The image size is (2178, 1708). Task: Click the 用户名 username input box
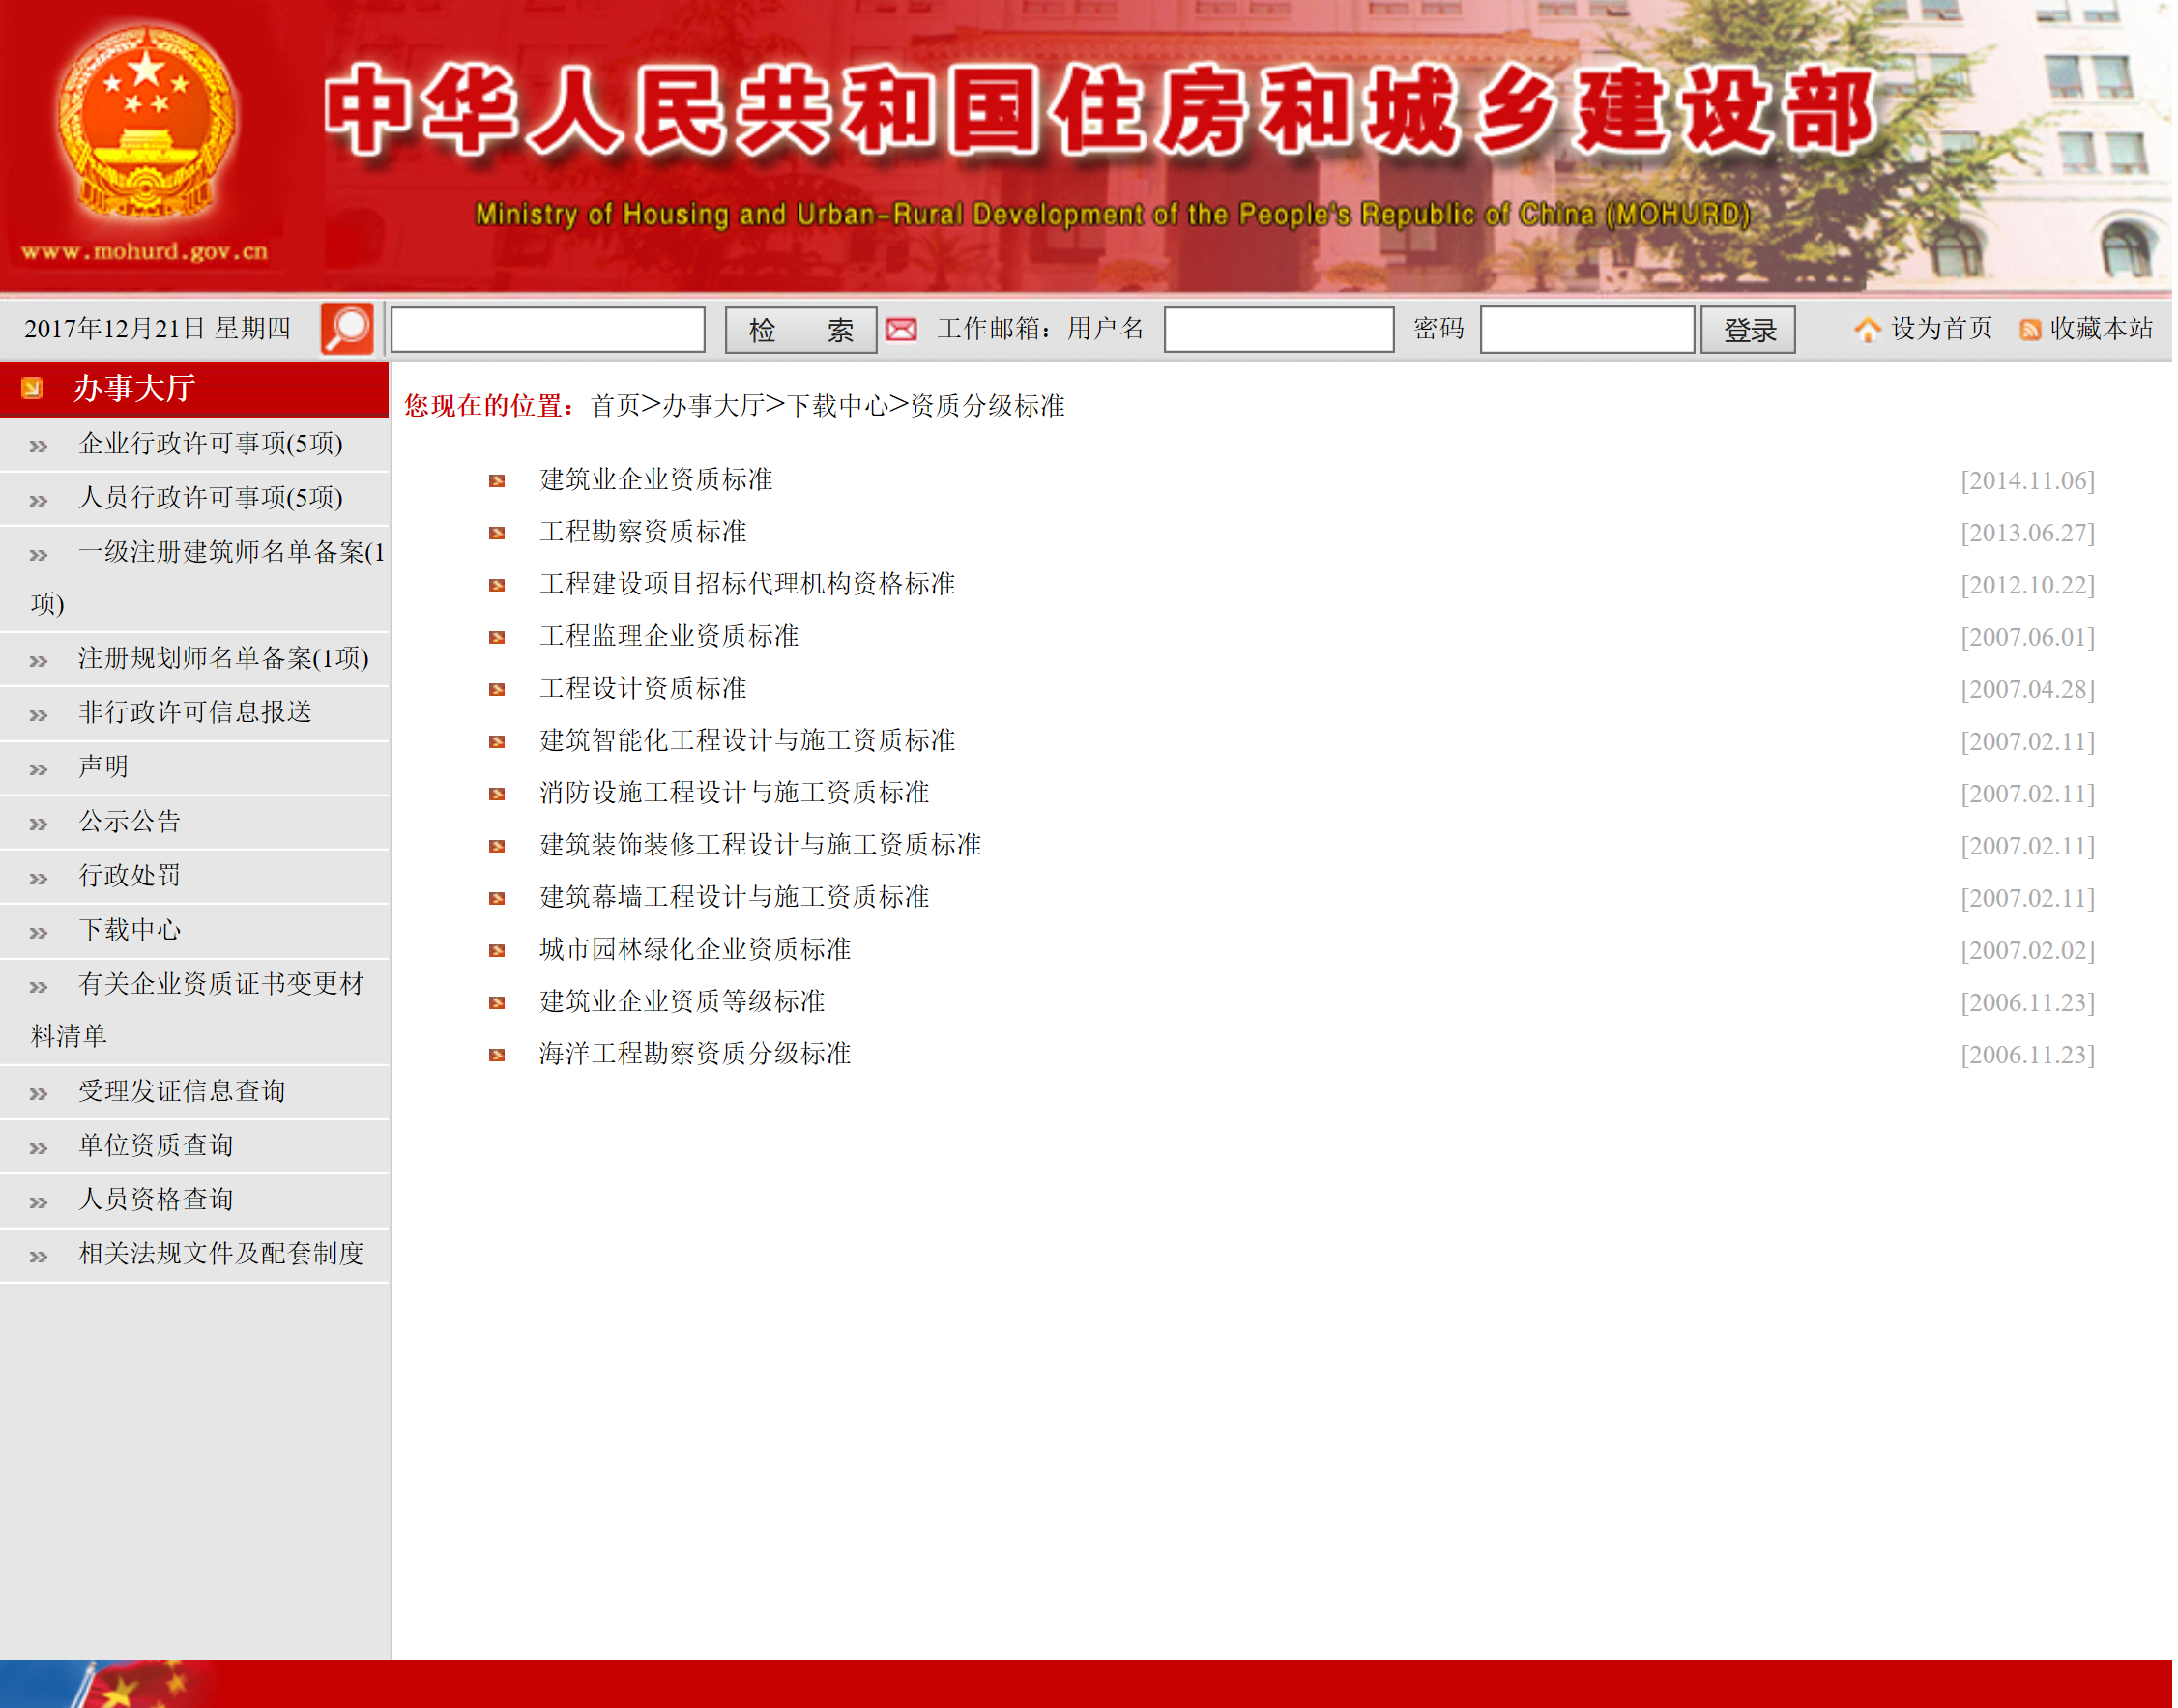[x=1279, y=329]
